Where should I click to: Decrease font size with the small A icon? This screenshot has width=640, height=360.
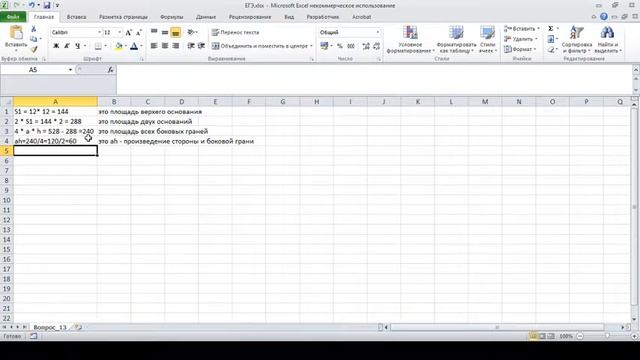[x=139, y=32]
